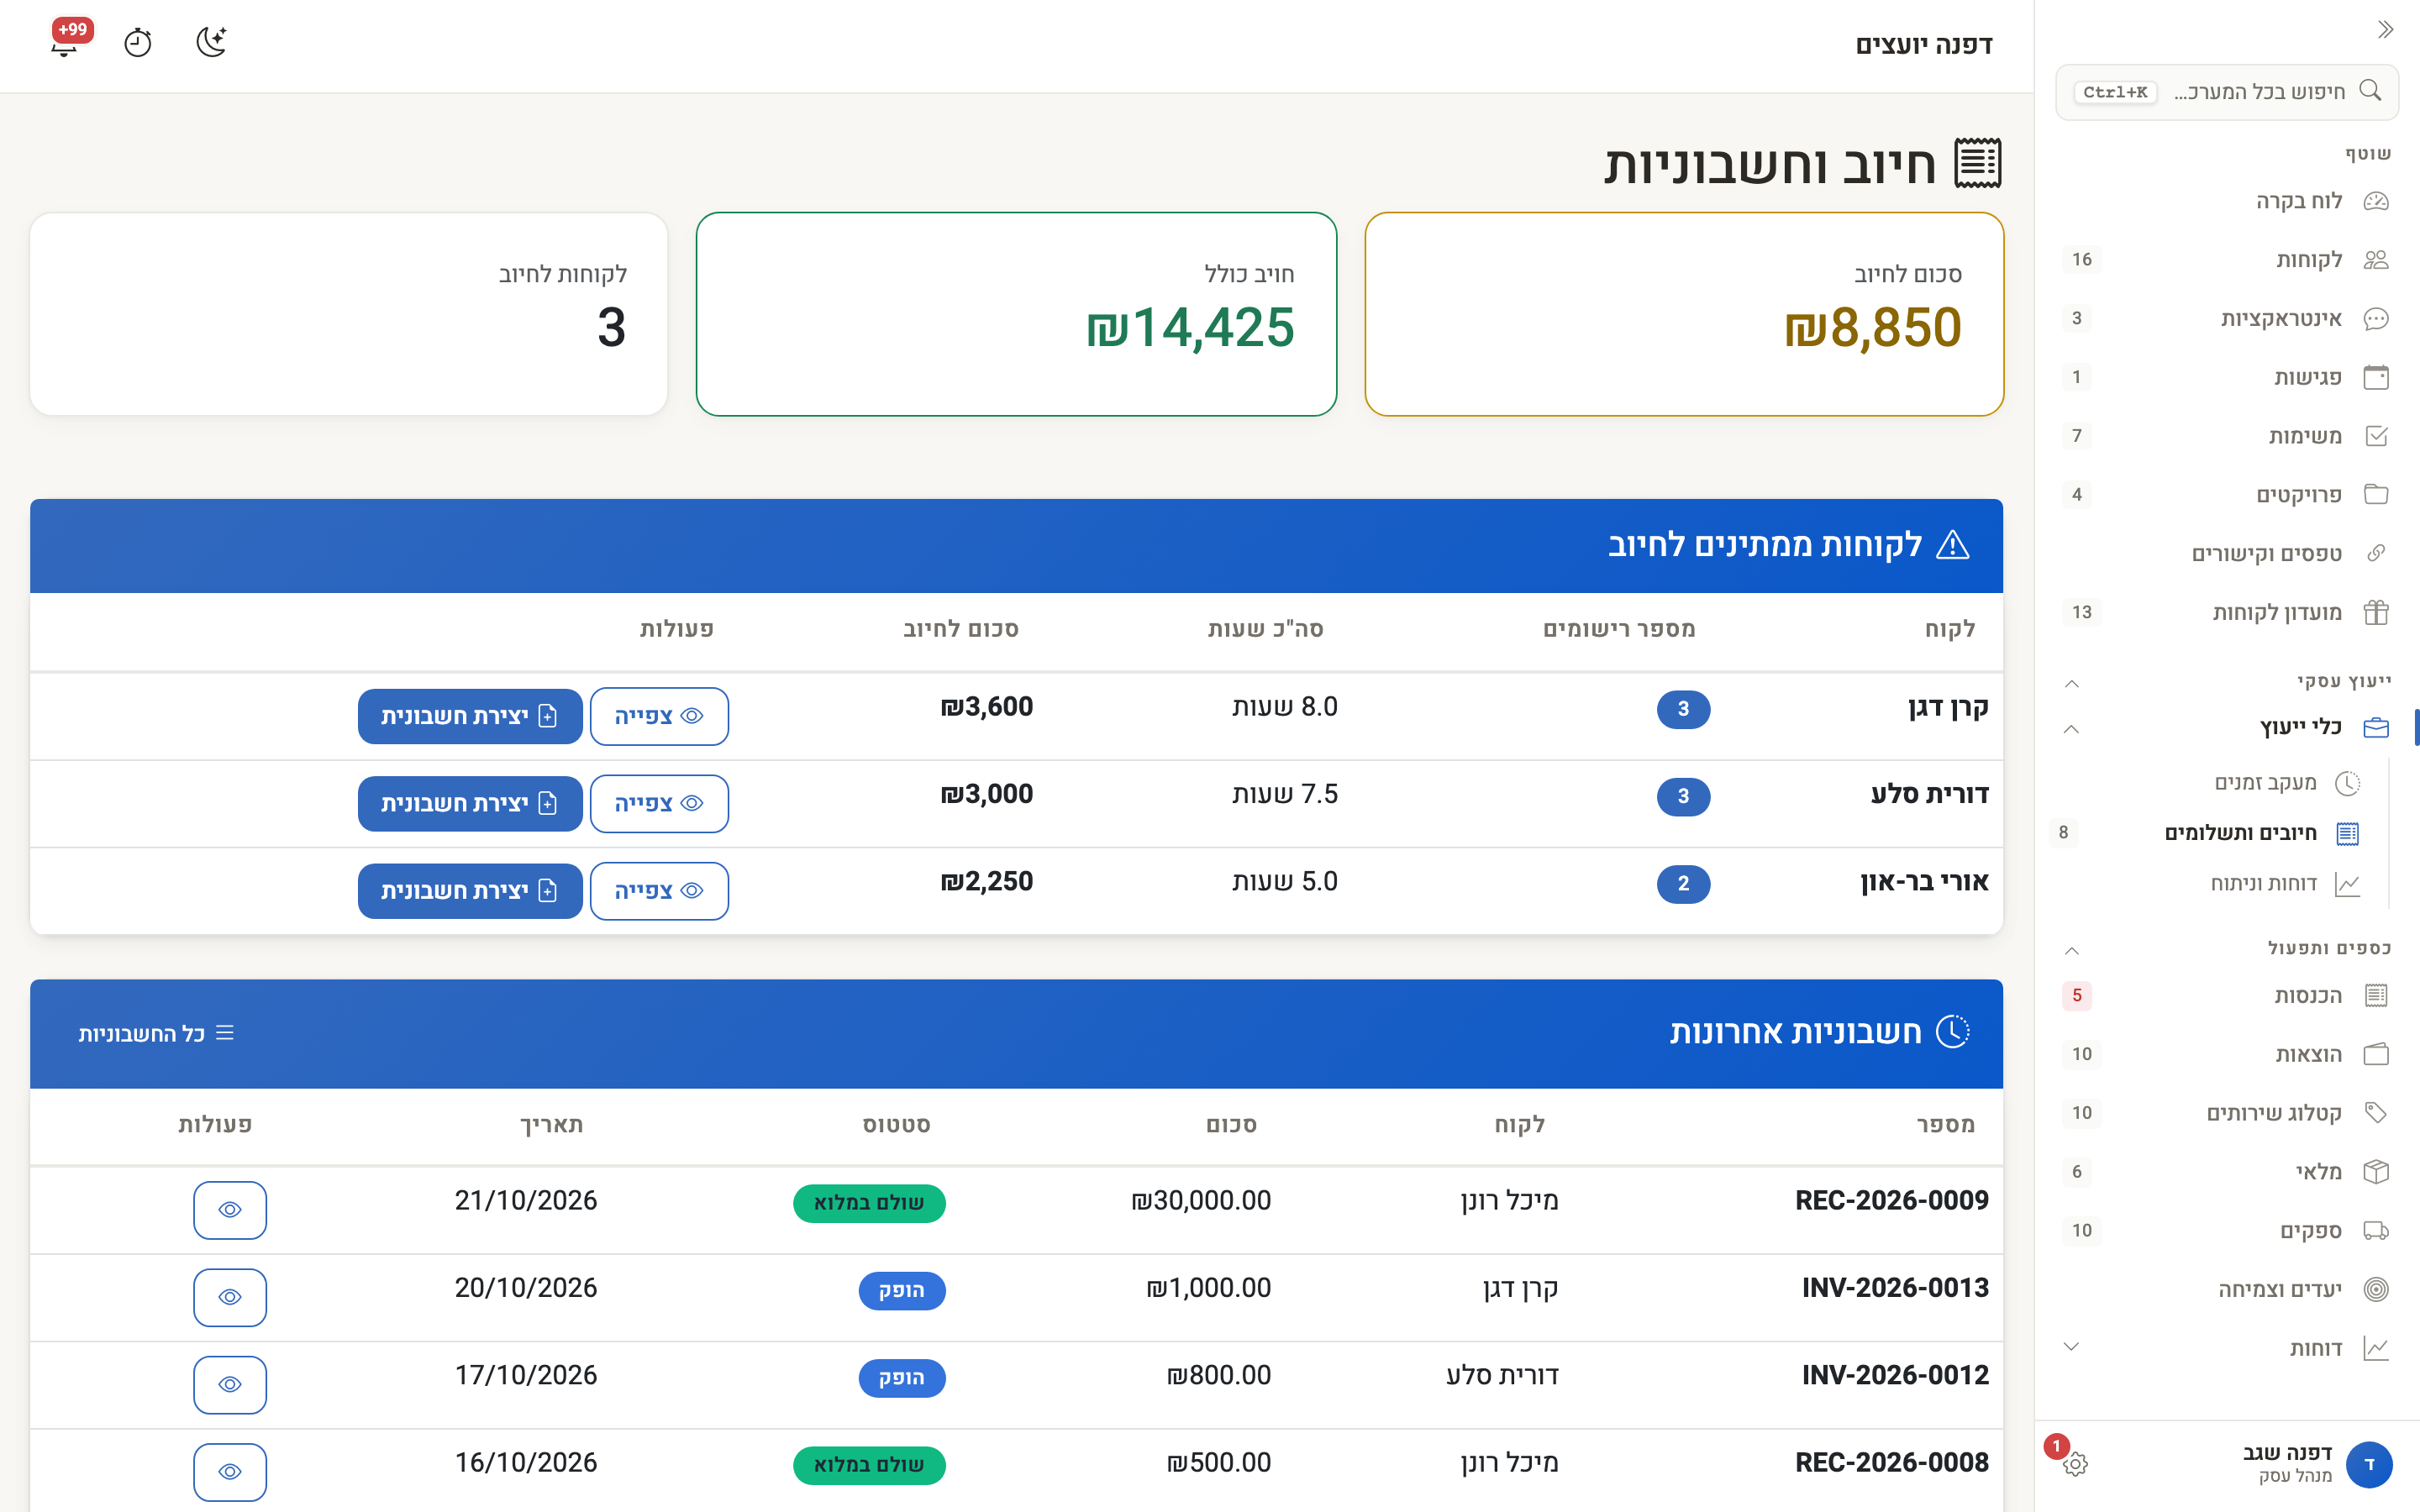Viewport: 2420px width, 1512px height.
Task: View invoice INV-2026-0013 via eye button
Action: click(x=230, y=1297)
